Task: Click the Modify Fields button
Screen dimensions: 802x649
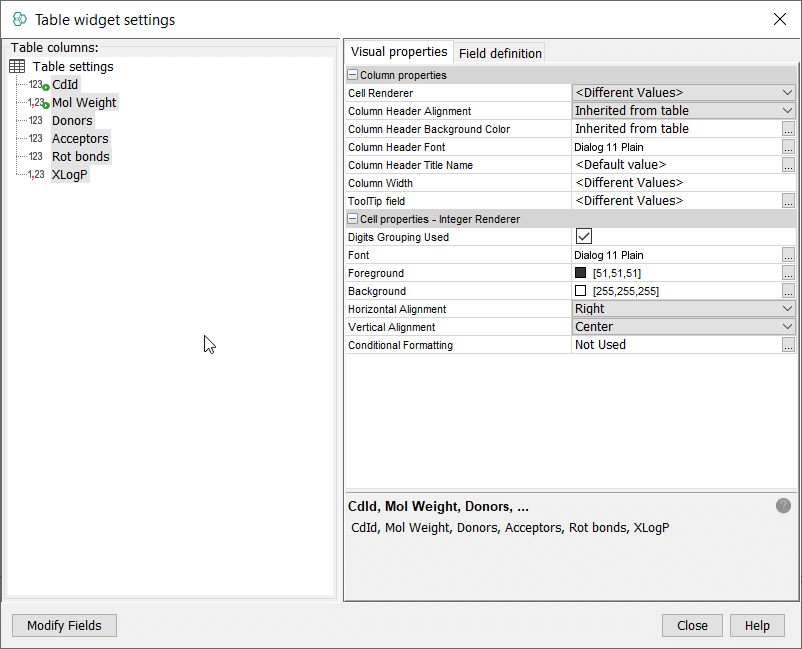Action: [x=64, y=625]
